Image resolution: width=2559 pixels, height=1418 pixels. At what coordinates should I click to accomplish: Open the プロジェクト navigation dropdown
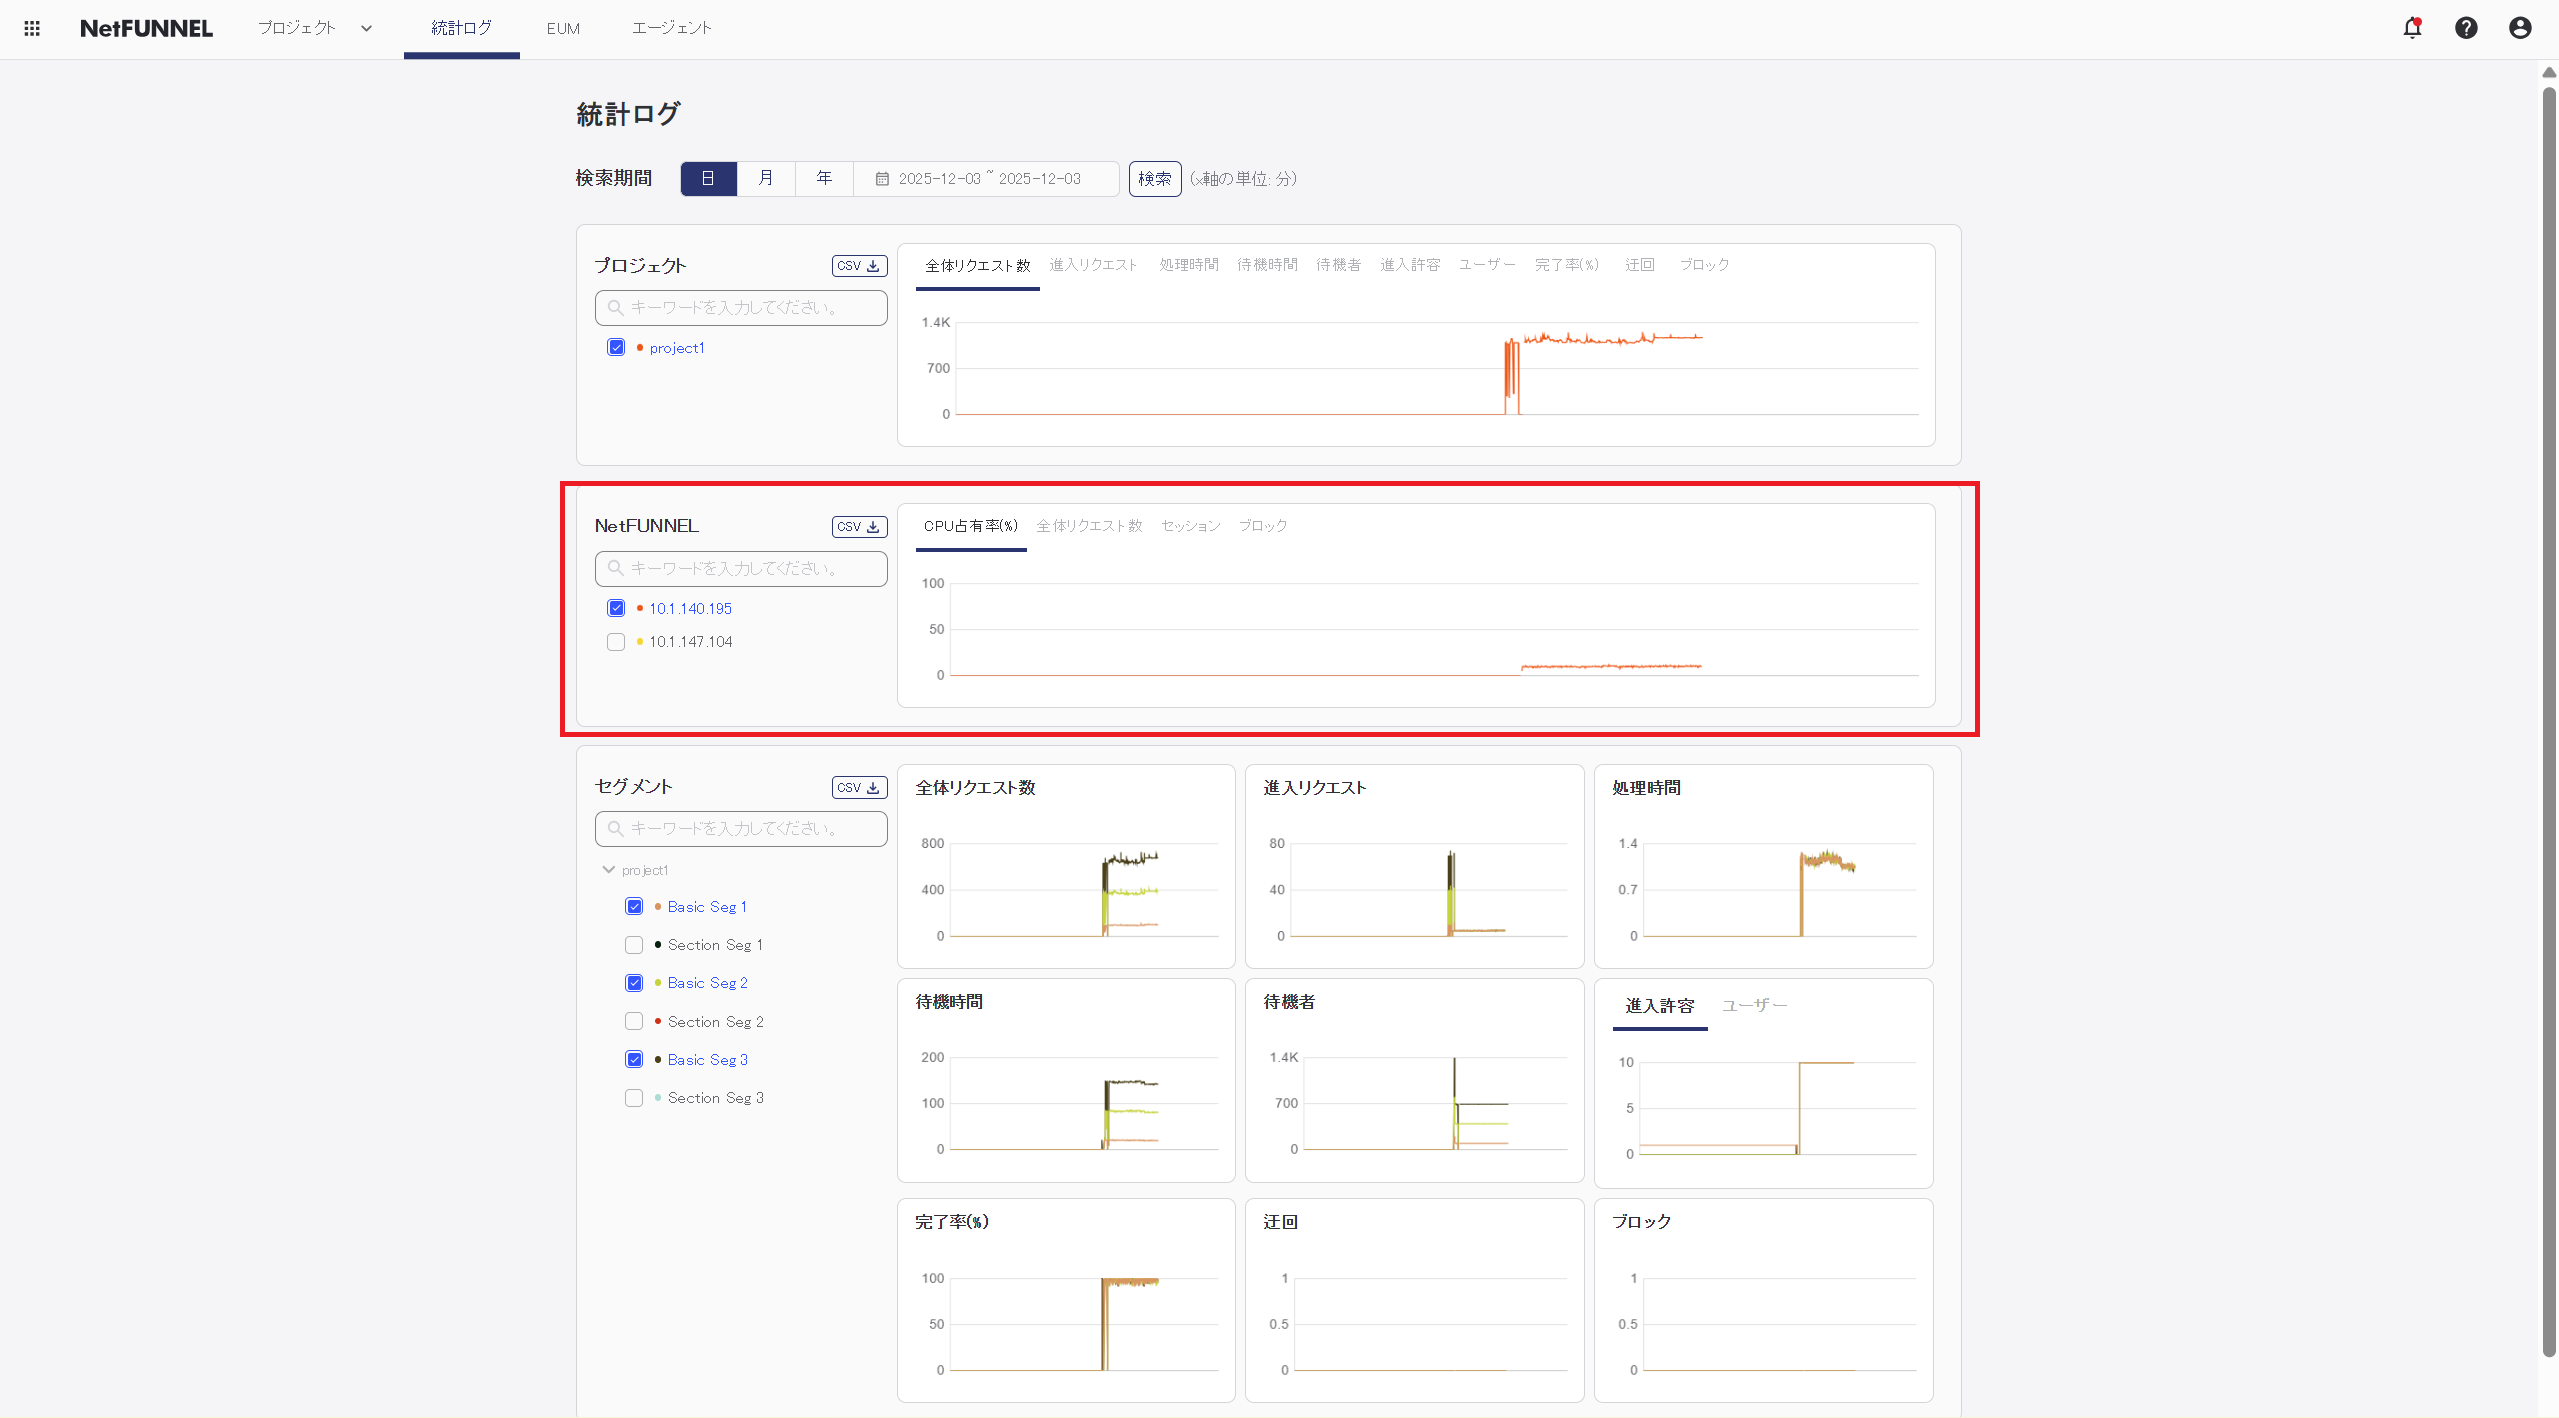pos(313,28)
